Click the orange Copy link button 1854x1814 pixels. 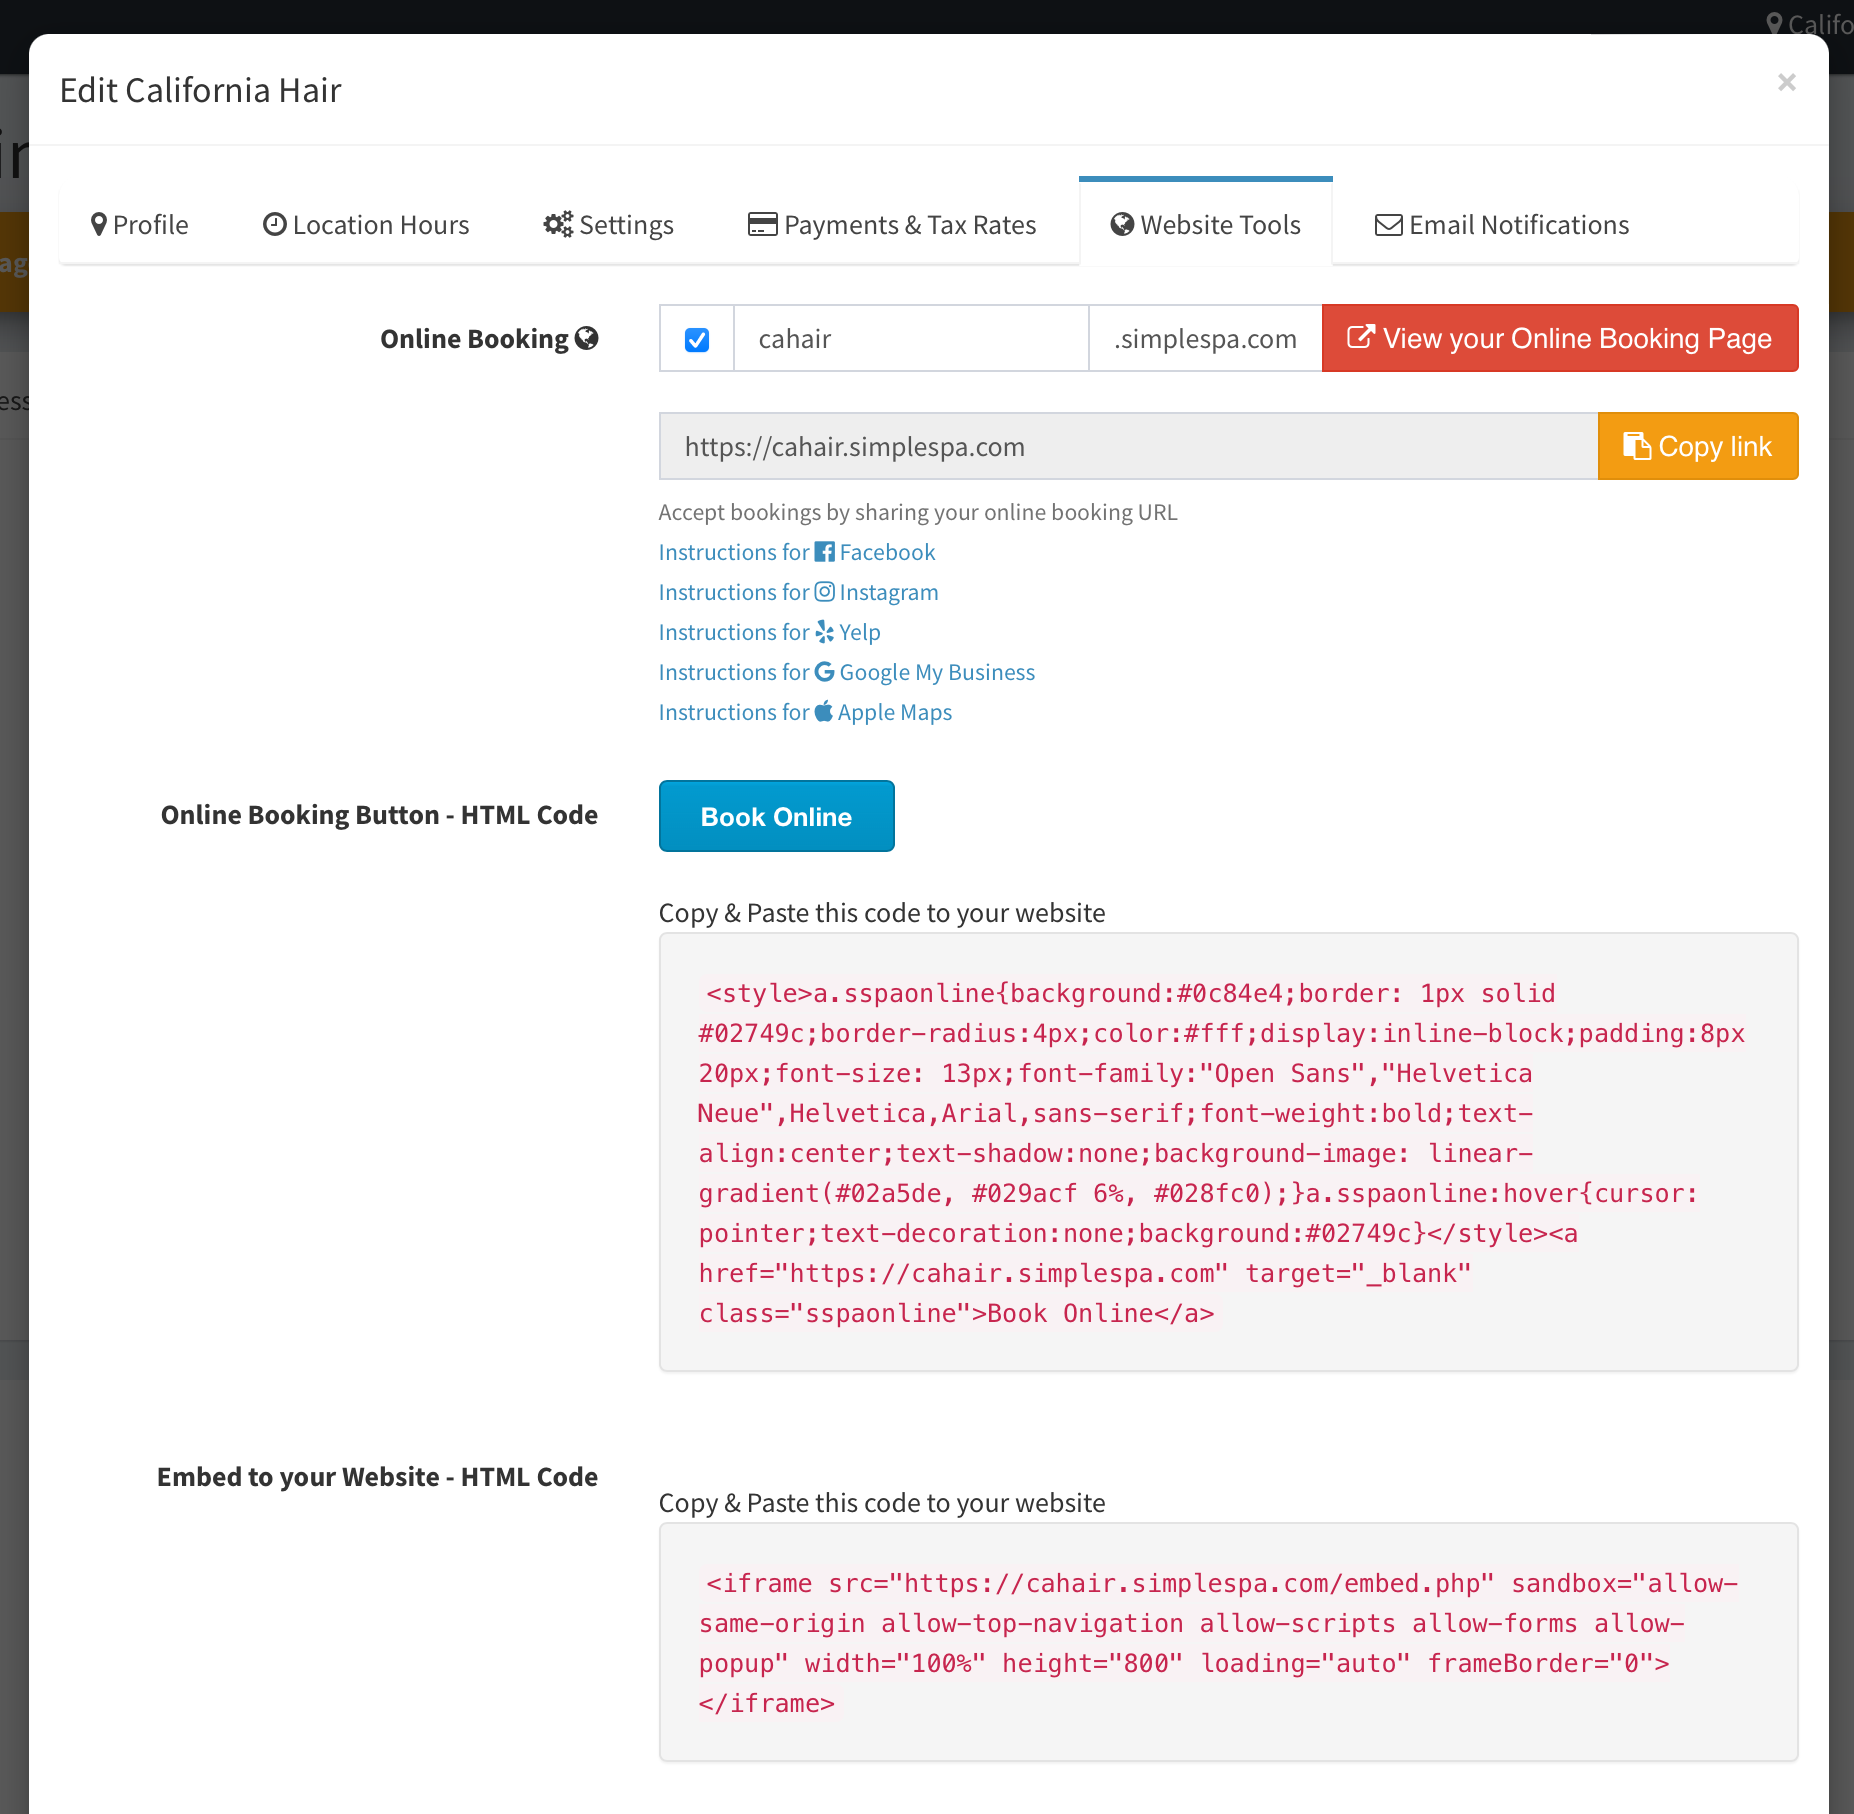(1697, 446)
